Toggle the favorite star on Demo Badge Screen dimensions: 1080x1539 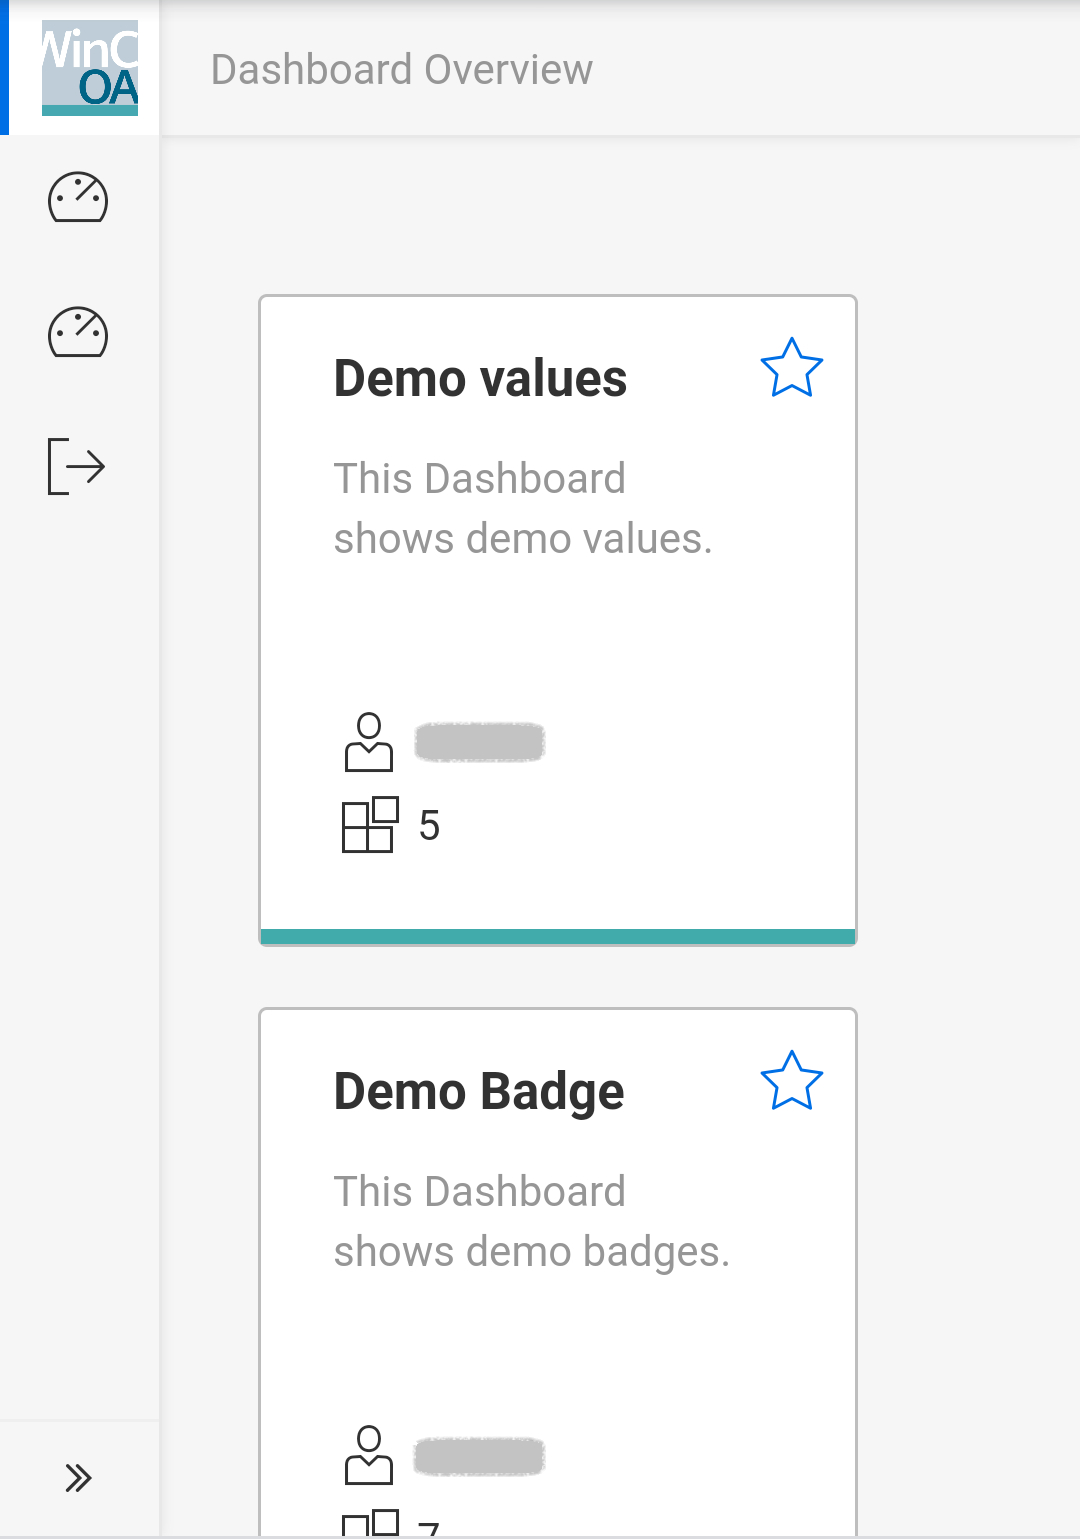click(x=791, y=1081)
